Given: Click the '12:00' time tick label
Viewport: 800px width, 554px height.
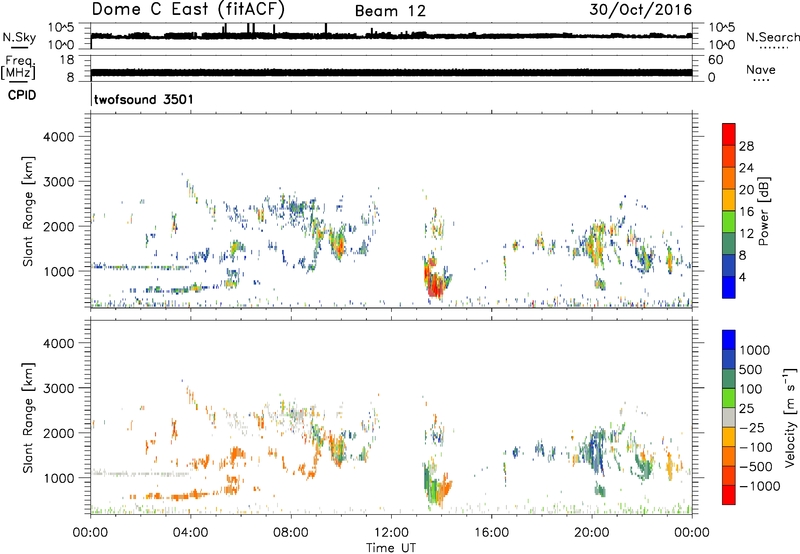Looking at the screenshot, I should 391,533.
